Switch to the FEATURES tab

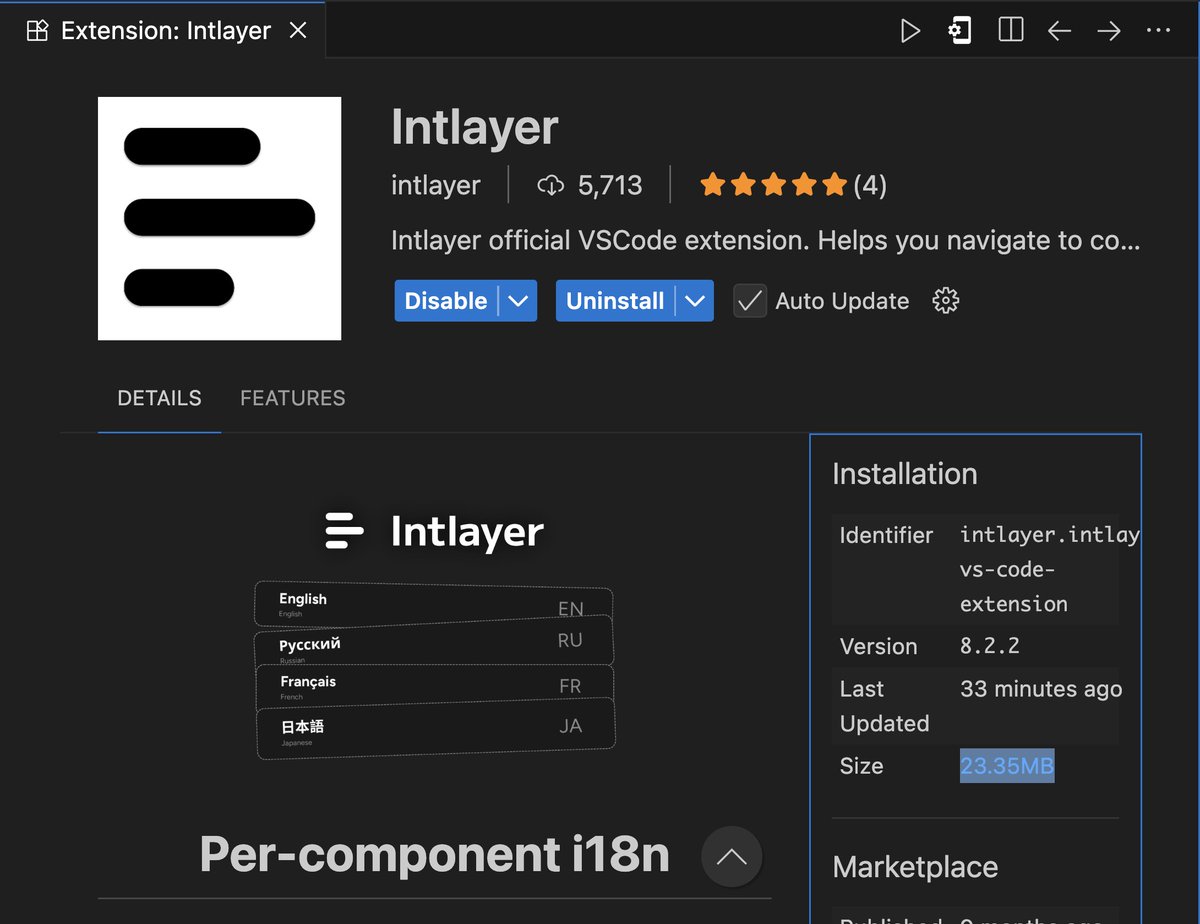click(293, 398)
